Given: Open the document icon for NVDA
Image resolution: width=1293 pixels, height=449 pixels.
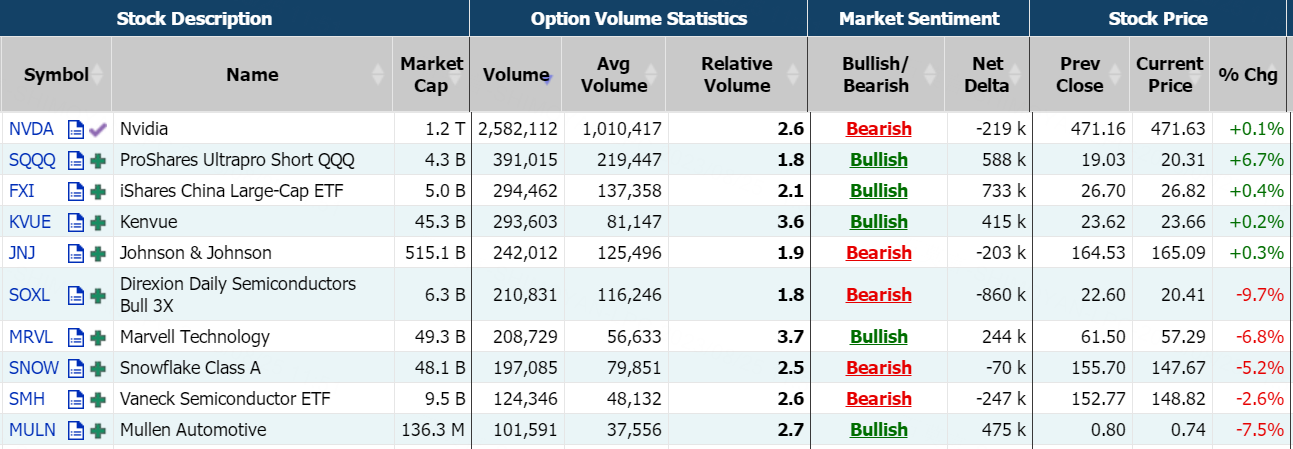Looking at the screenshot, I should point(75,129).
